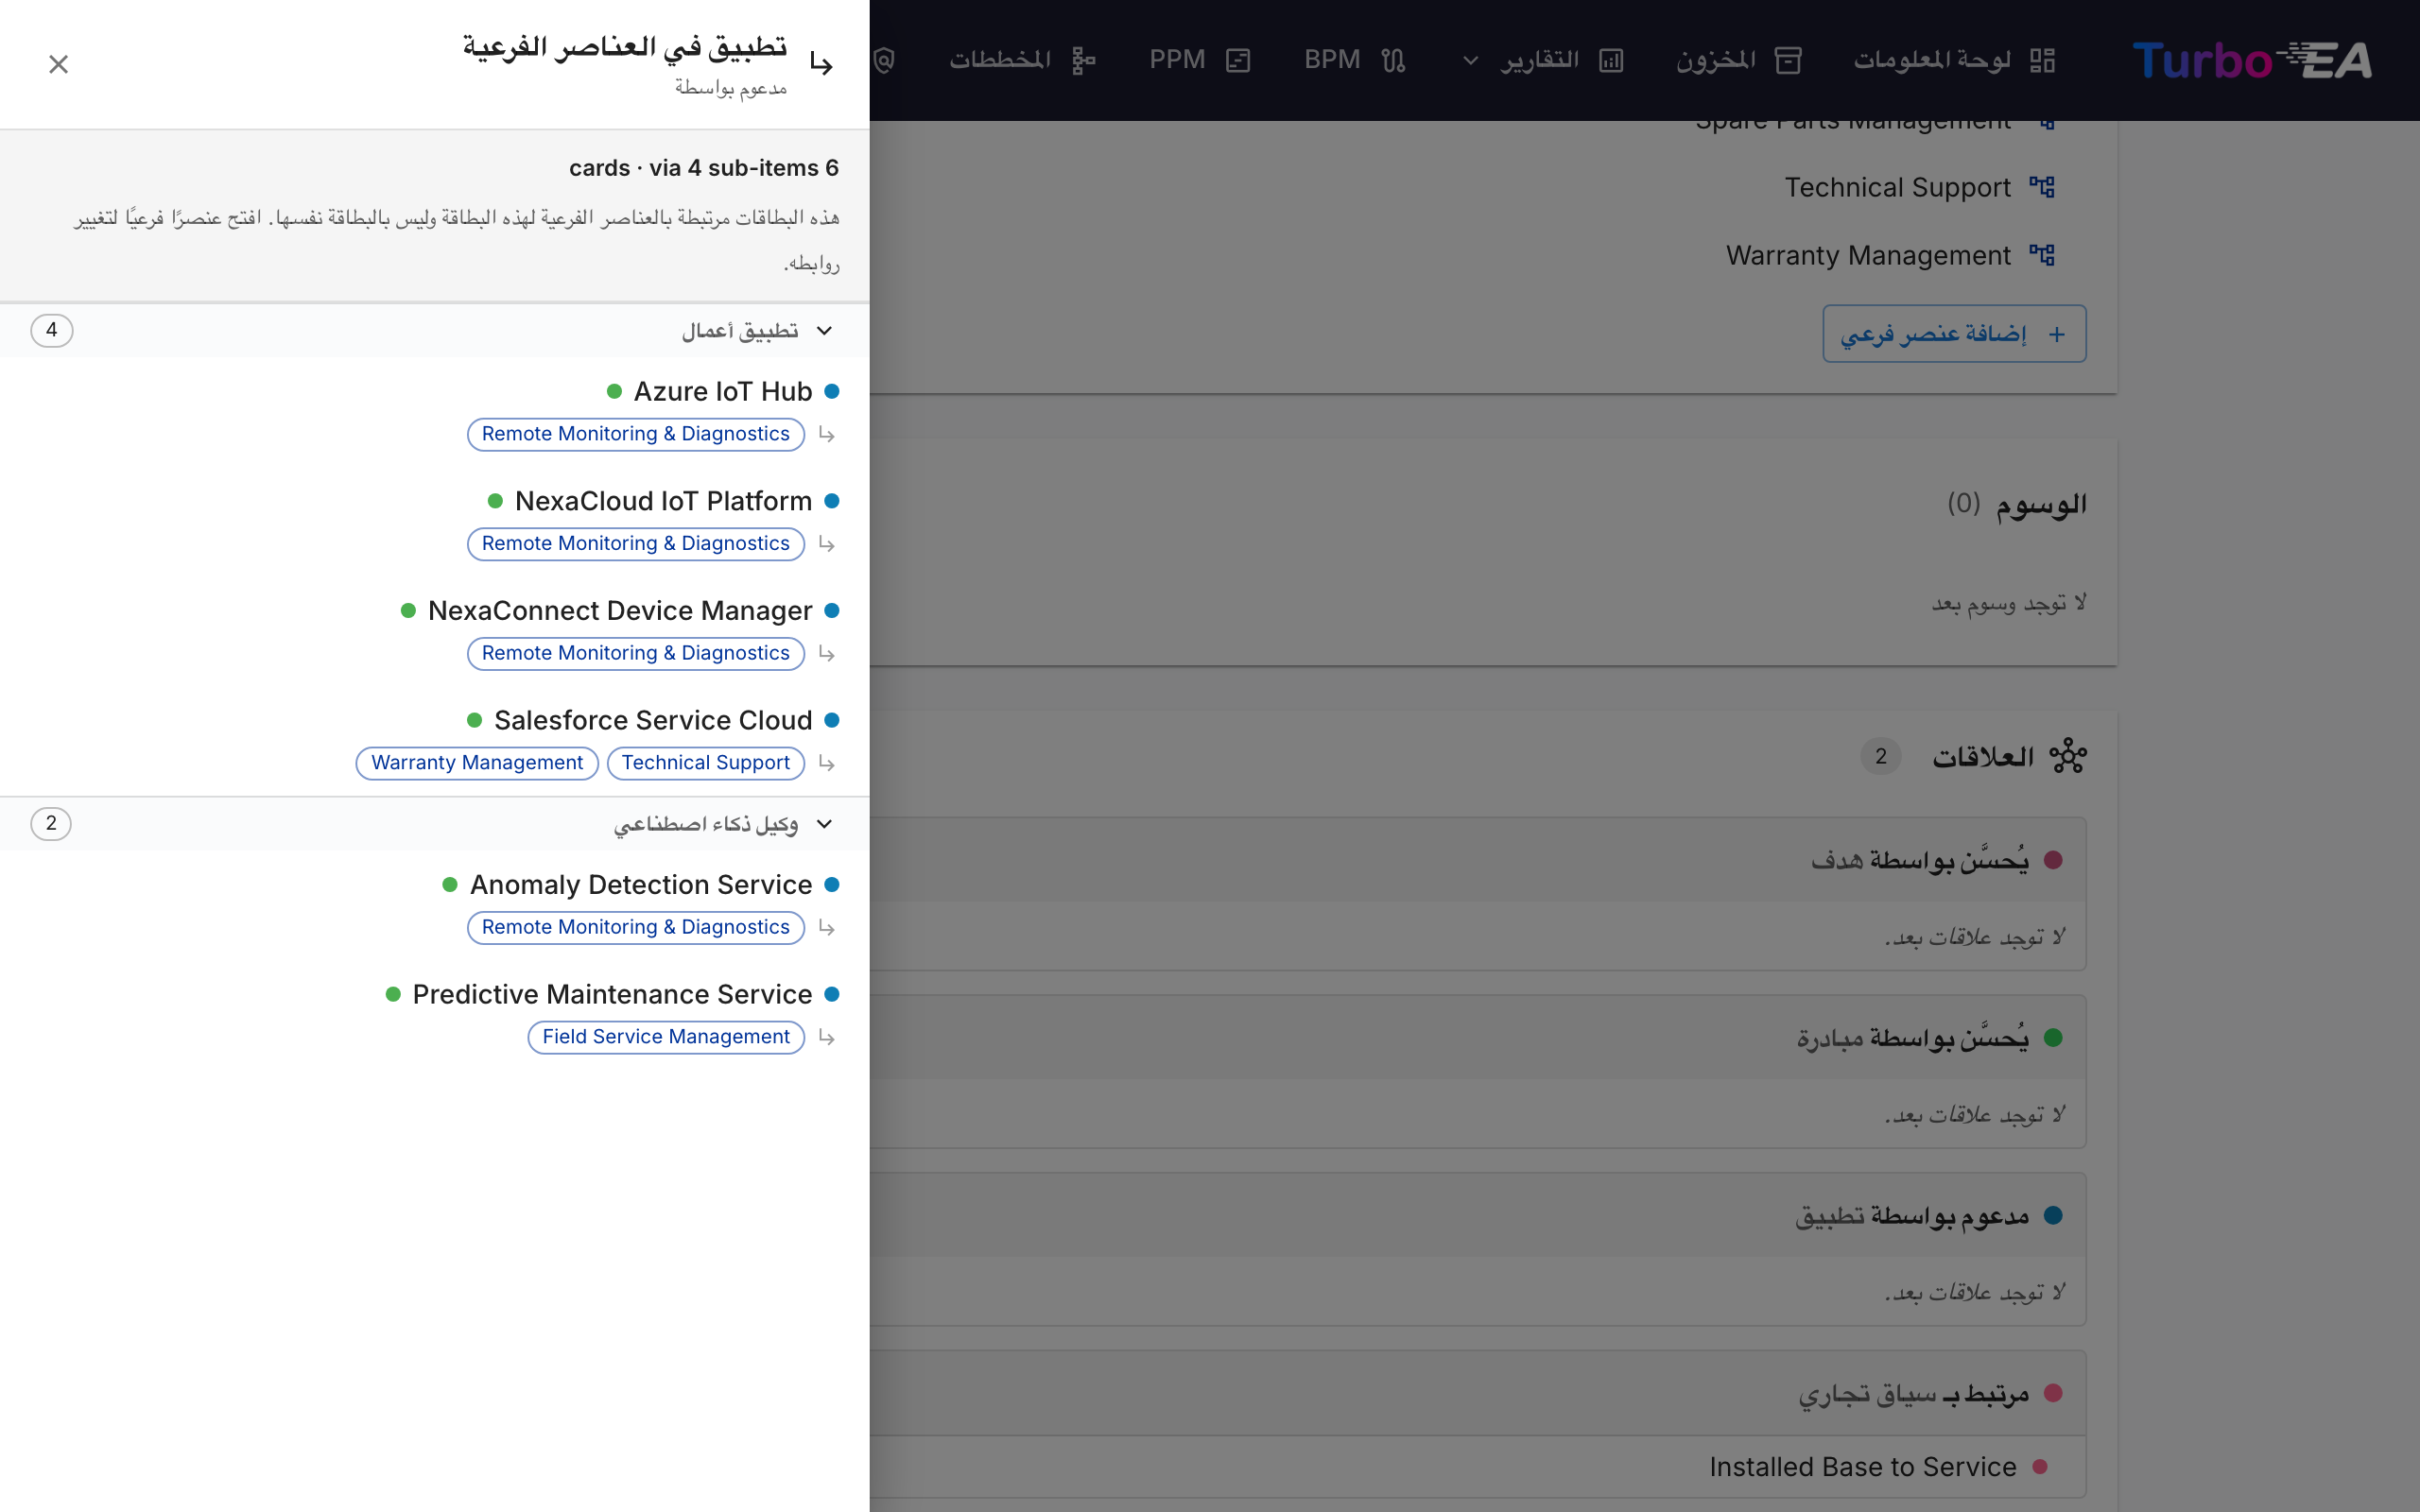
Task: Click Remote Monitoring chip under NexaCloud IoT Platform
Action: click(636, 544)
